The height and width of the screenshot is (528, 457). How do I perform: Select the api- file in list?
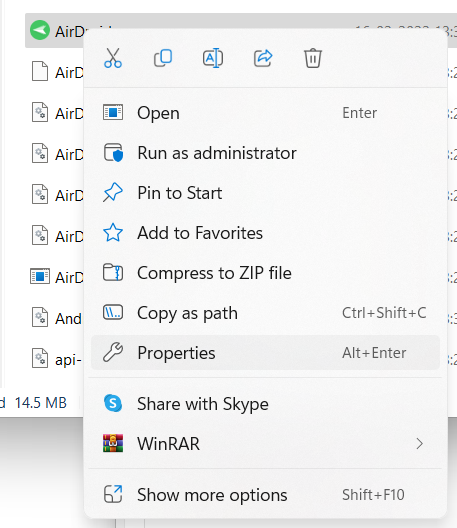coord(57,359)
